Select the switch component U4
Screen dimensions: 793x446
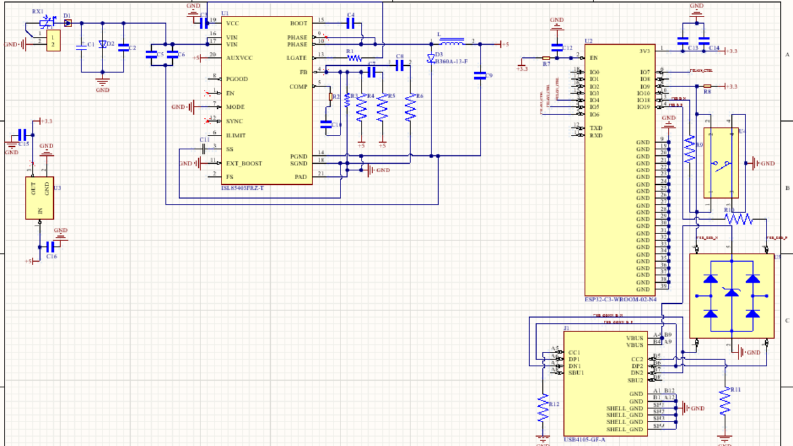tap(721, 163)
